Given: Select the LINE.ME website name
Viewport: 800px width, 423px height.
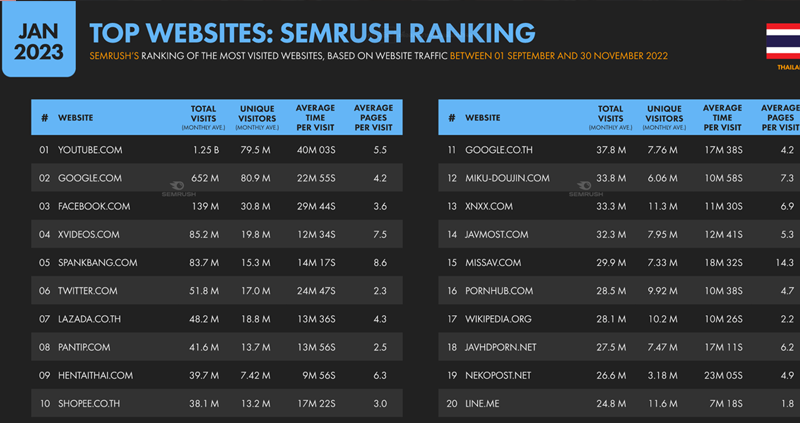Looking at the screenshot, I should [x=482, y=404].
